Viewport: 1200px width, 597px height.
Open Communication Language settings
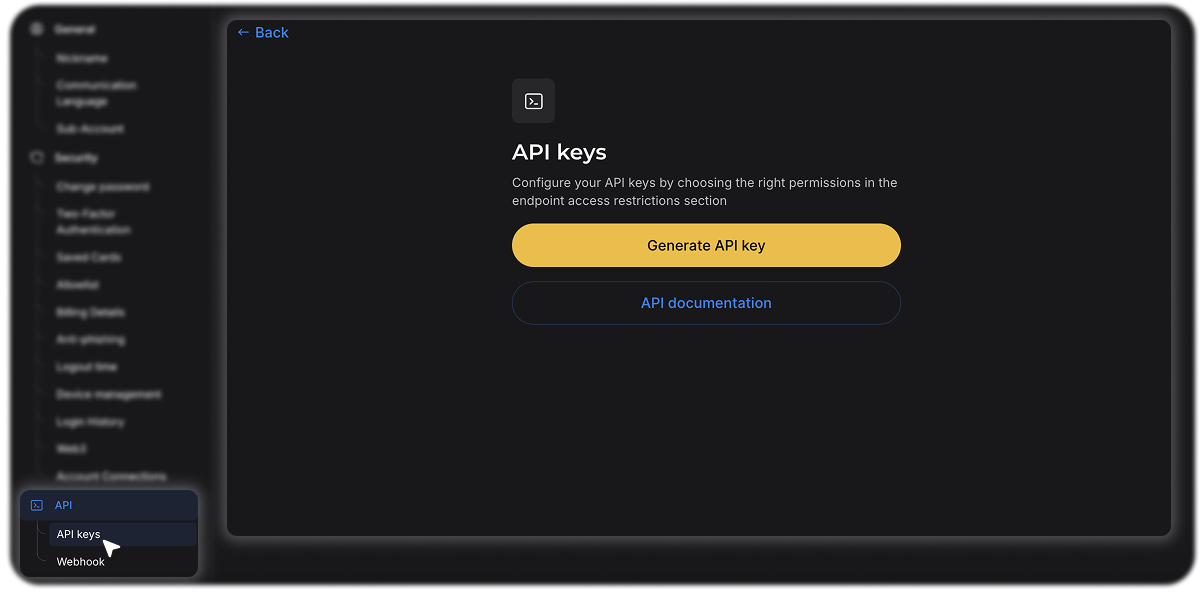[96, 94]
